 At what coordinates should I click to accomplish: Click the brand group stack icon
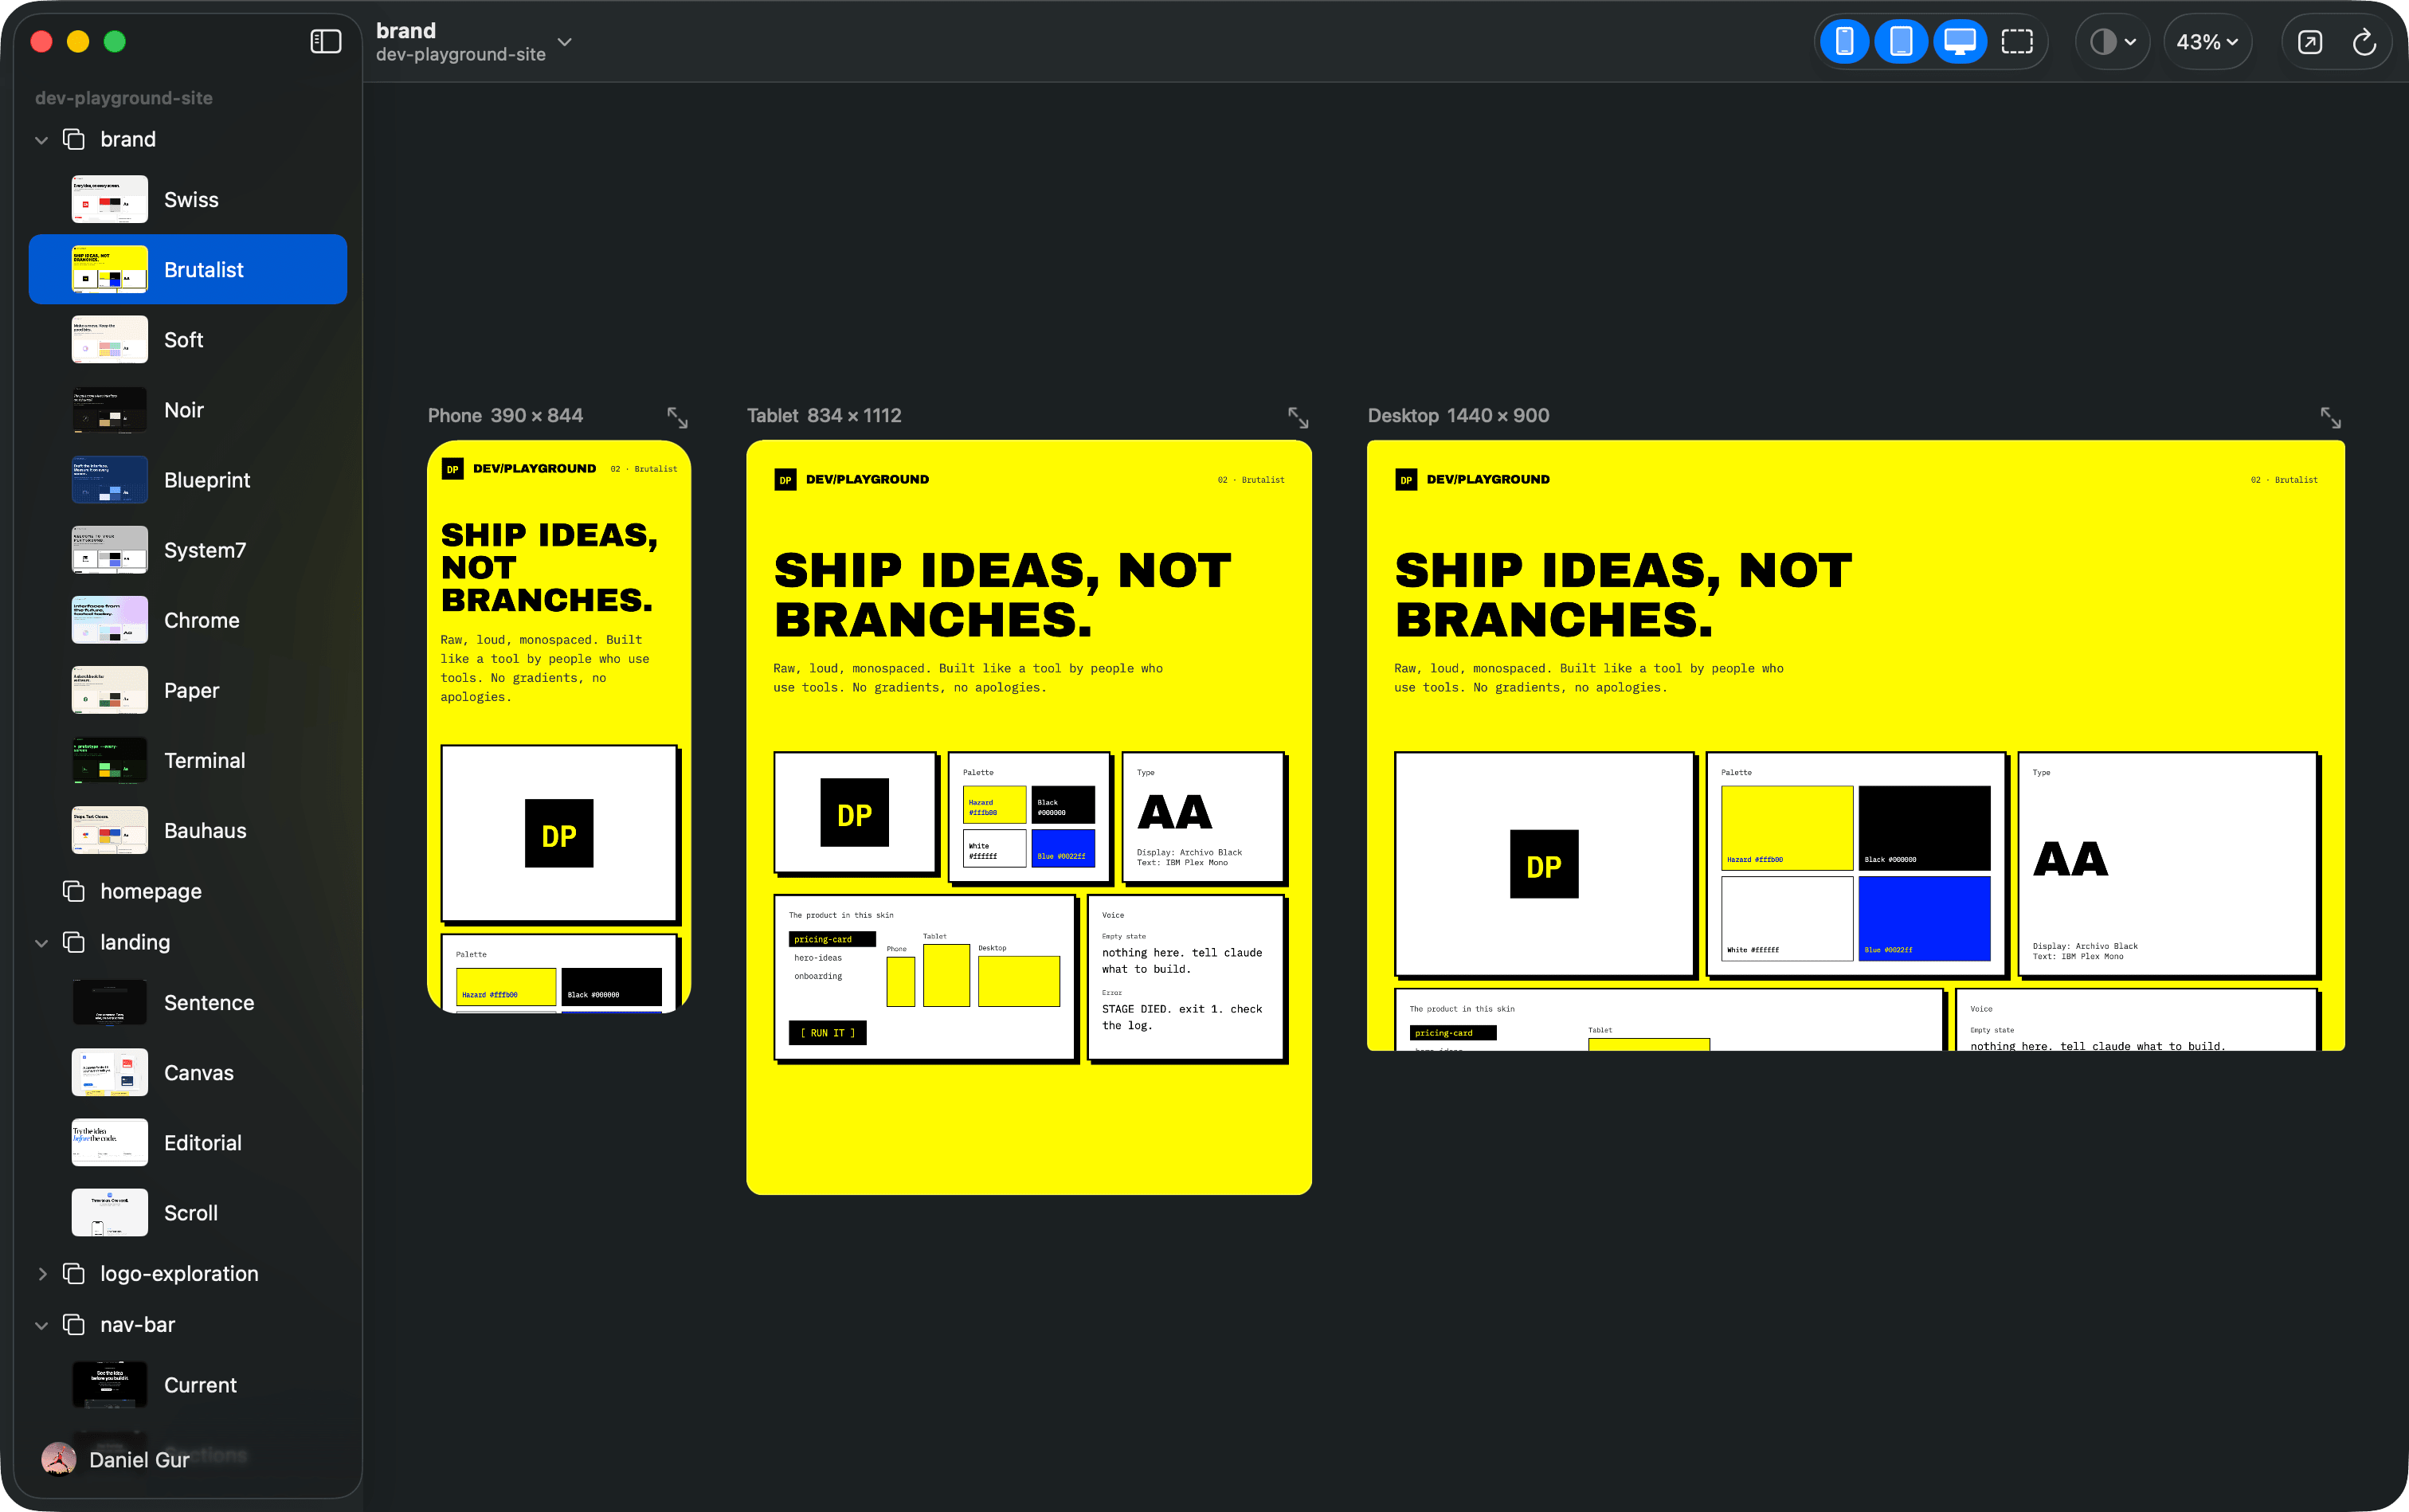point(74,139)
